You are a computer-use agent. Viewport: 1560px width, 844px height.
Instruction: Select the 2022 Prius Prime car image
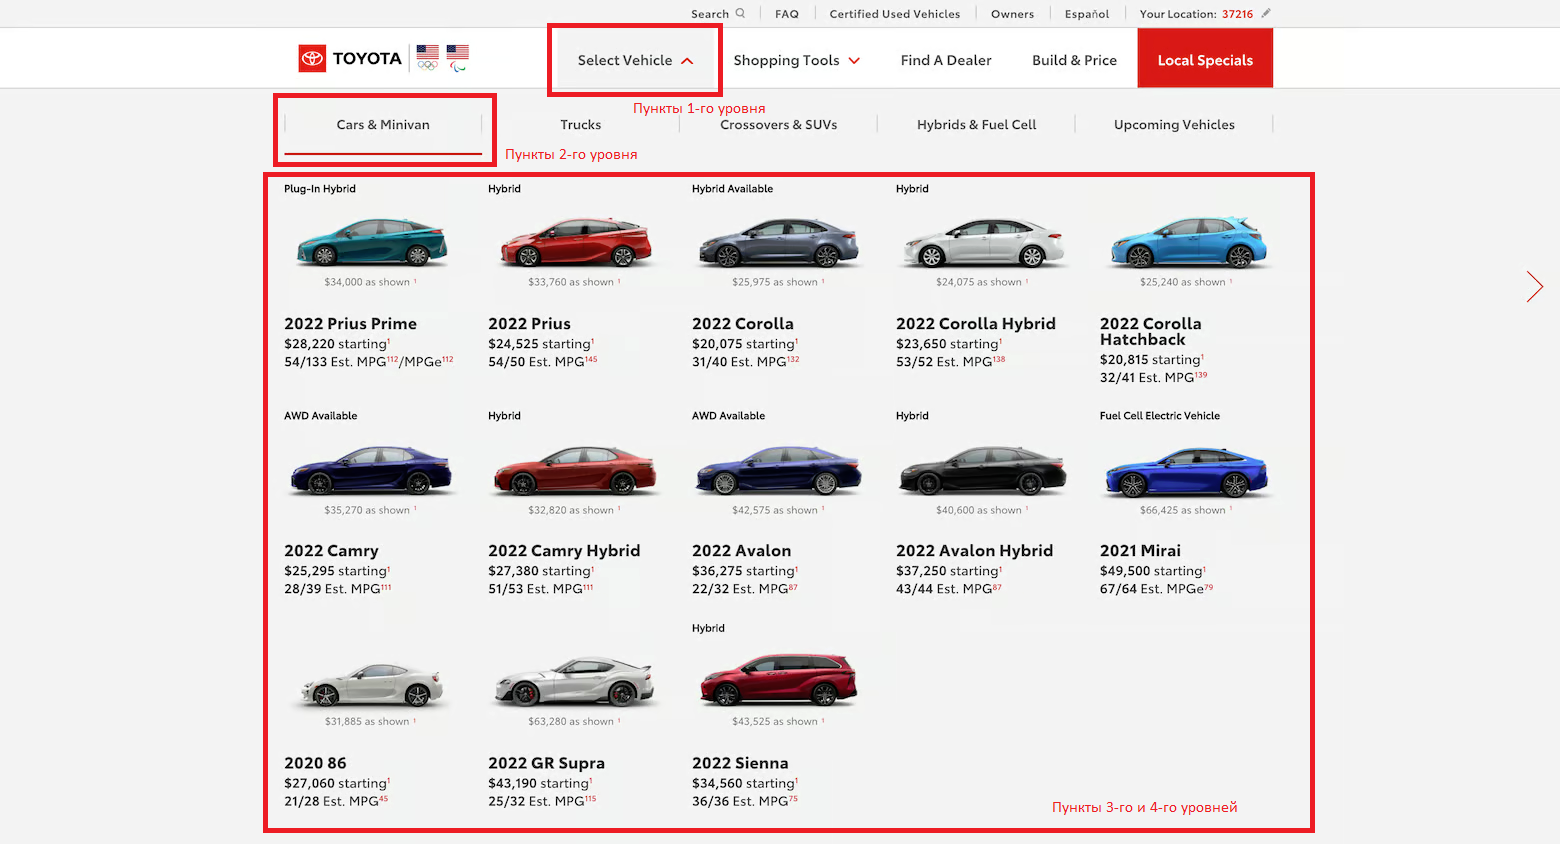tap(371, 241)
